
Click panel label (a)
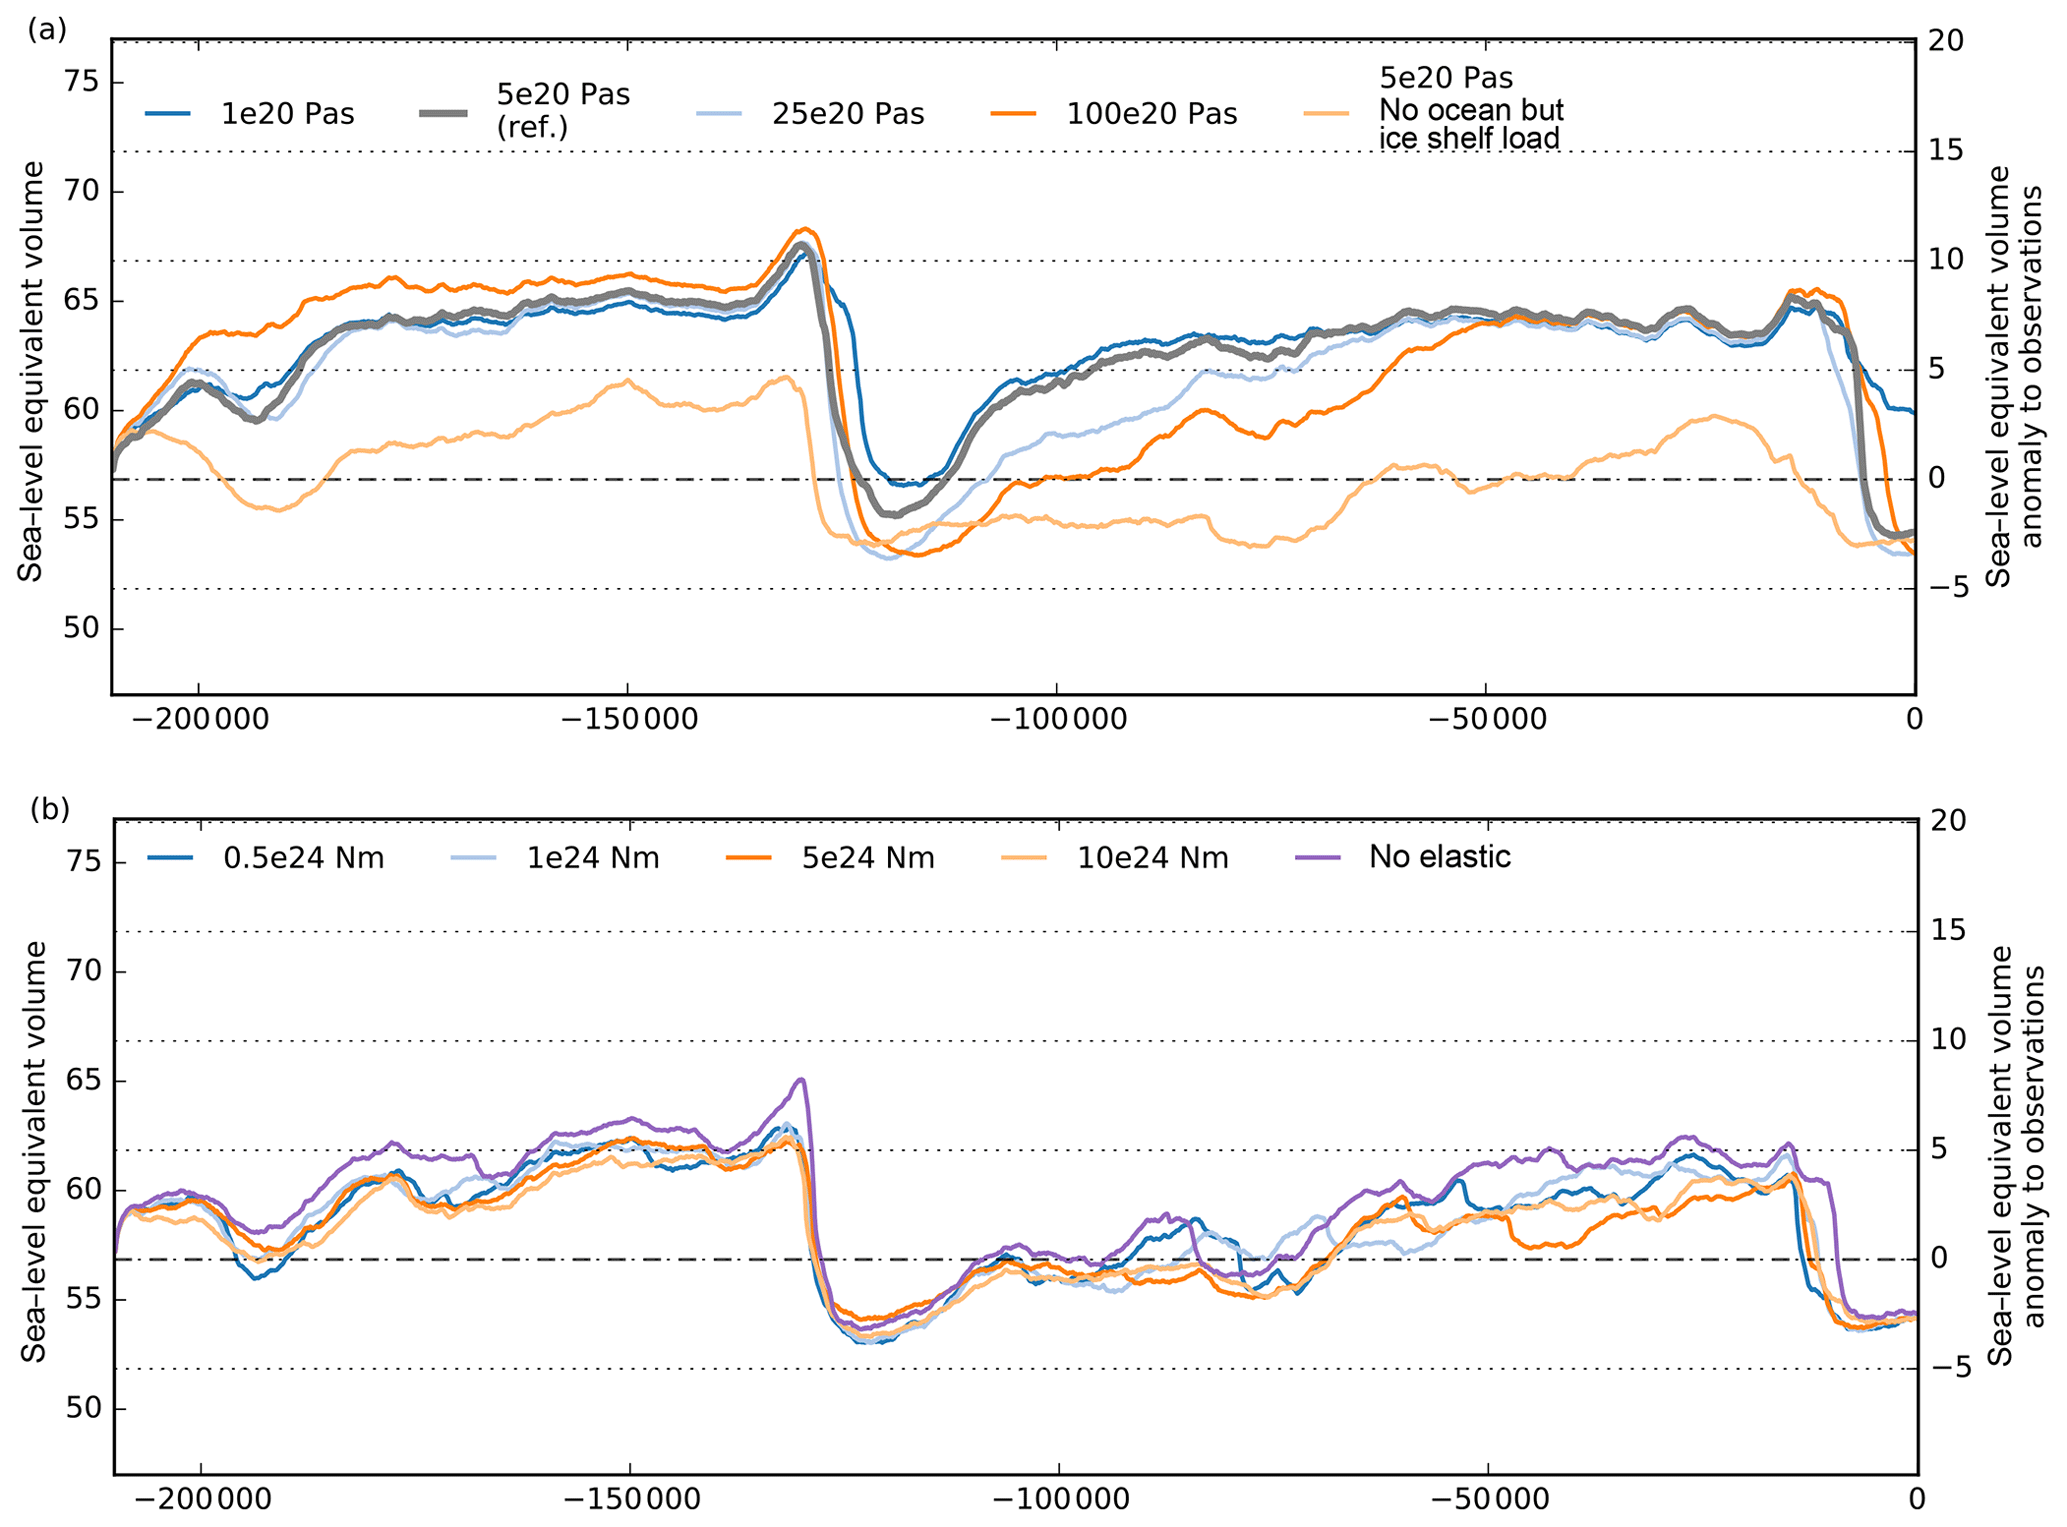click(x=47, y=30)
